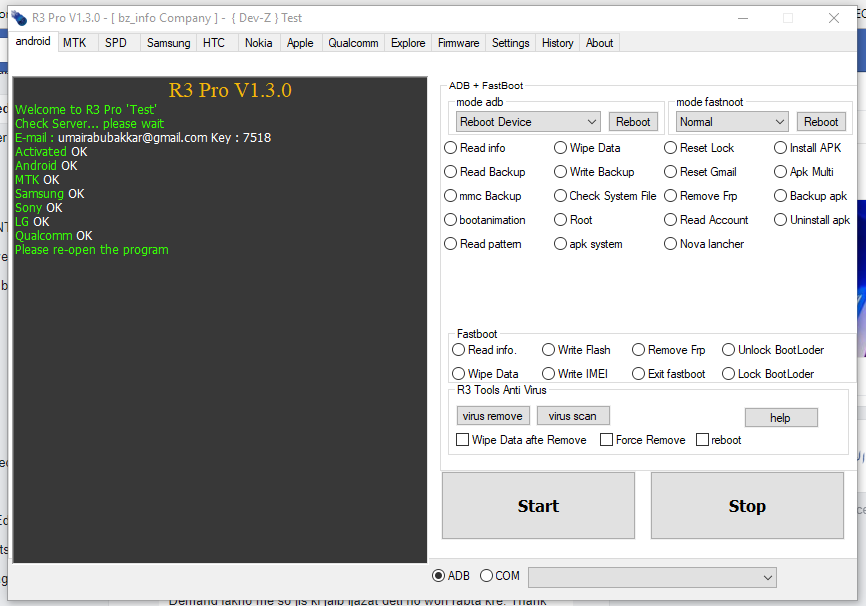Select the ADB Read info radio option

point(475,148)
